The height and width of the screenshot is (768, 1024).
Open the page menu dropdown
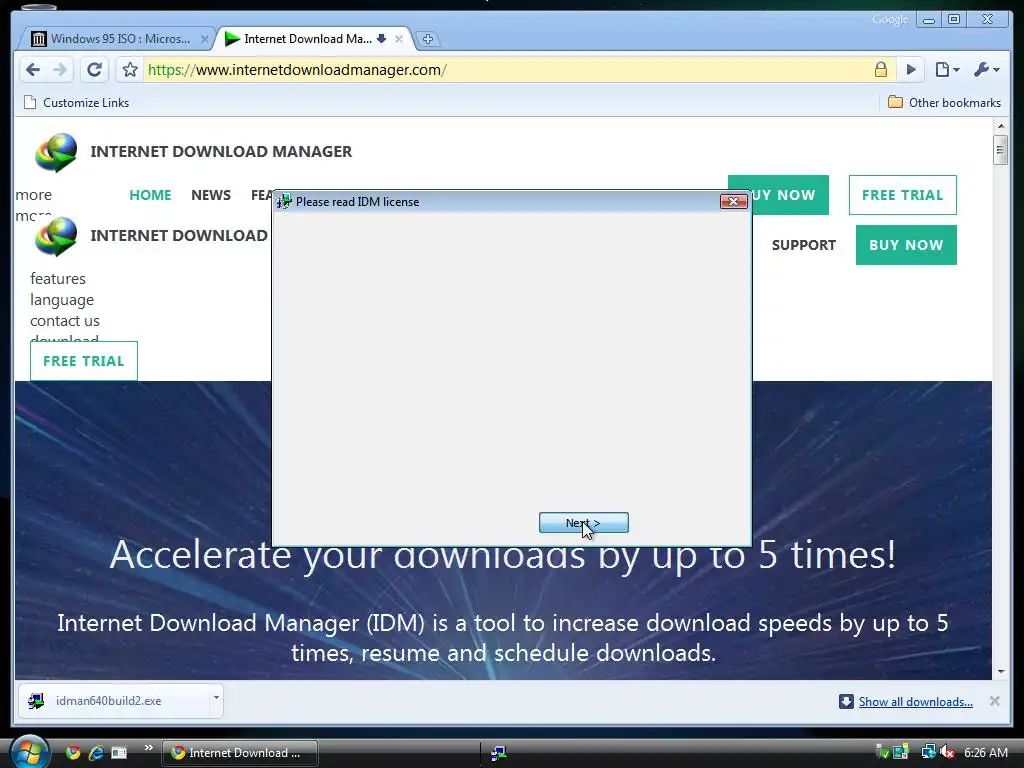[947, 70]
